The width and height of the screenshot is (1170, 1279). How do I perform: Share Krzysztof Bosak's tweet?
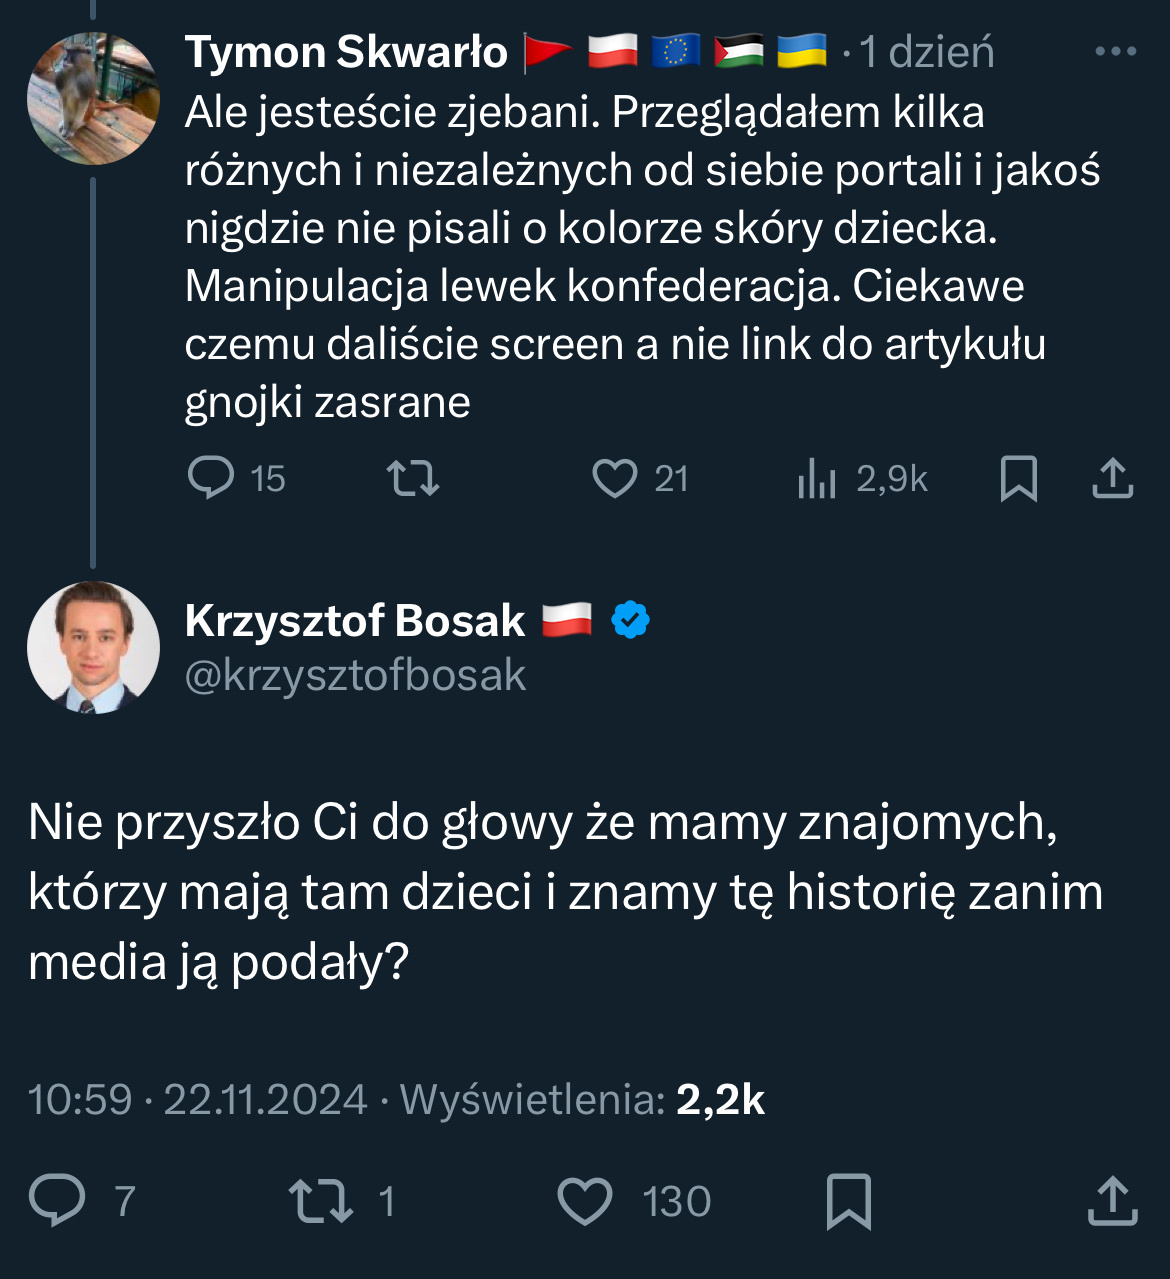tap(1112, 1200)
